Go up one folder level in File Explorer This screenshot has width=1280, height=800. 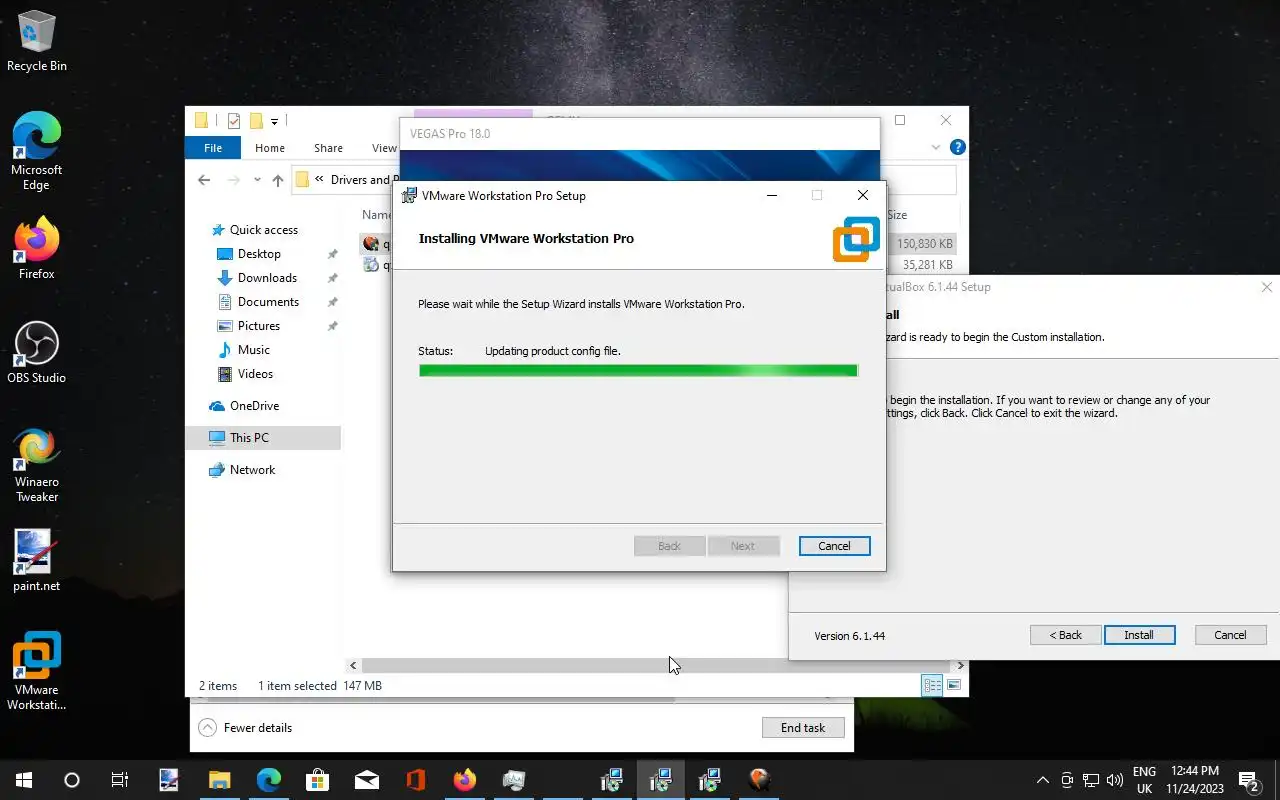tap(278, 180)
